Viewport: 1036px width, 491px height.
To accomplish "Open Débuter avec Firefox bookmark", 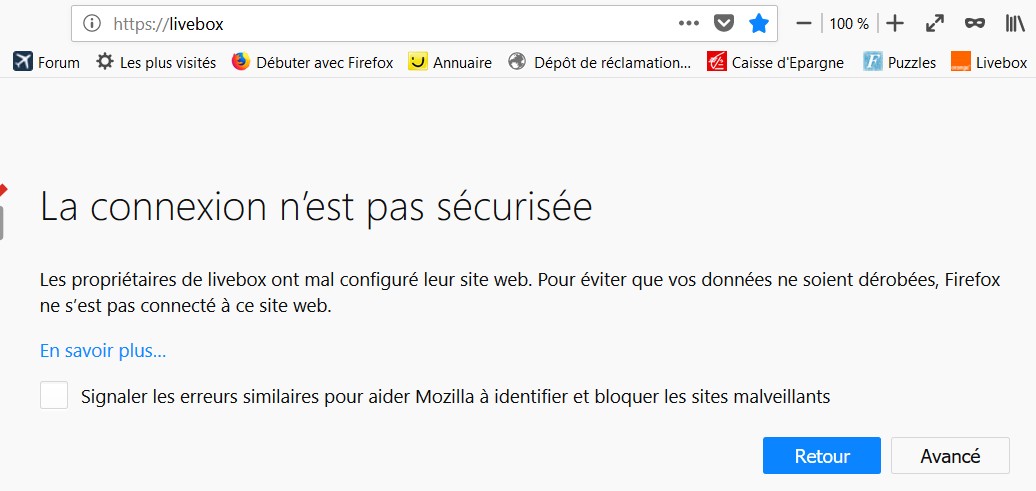I will point(312,62).
